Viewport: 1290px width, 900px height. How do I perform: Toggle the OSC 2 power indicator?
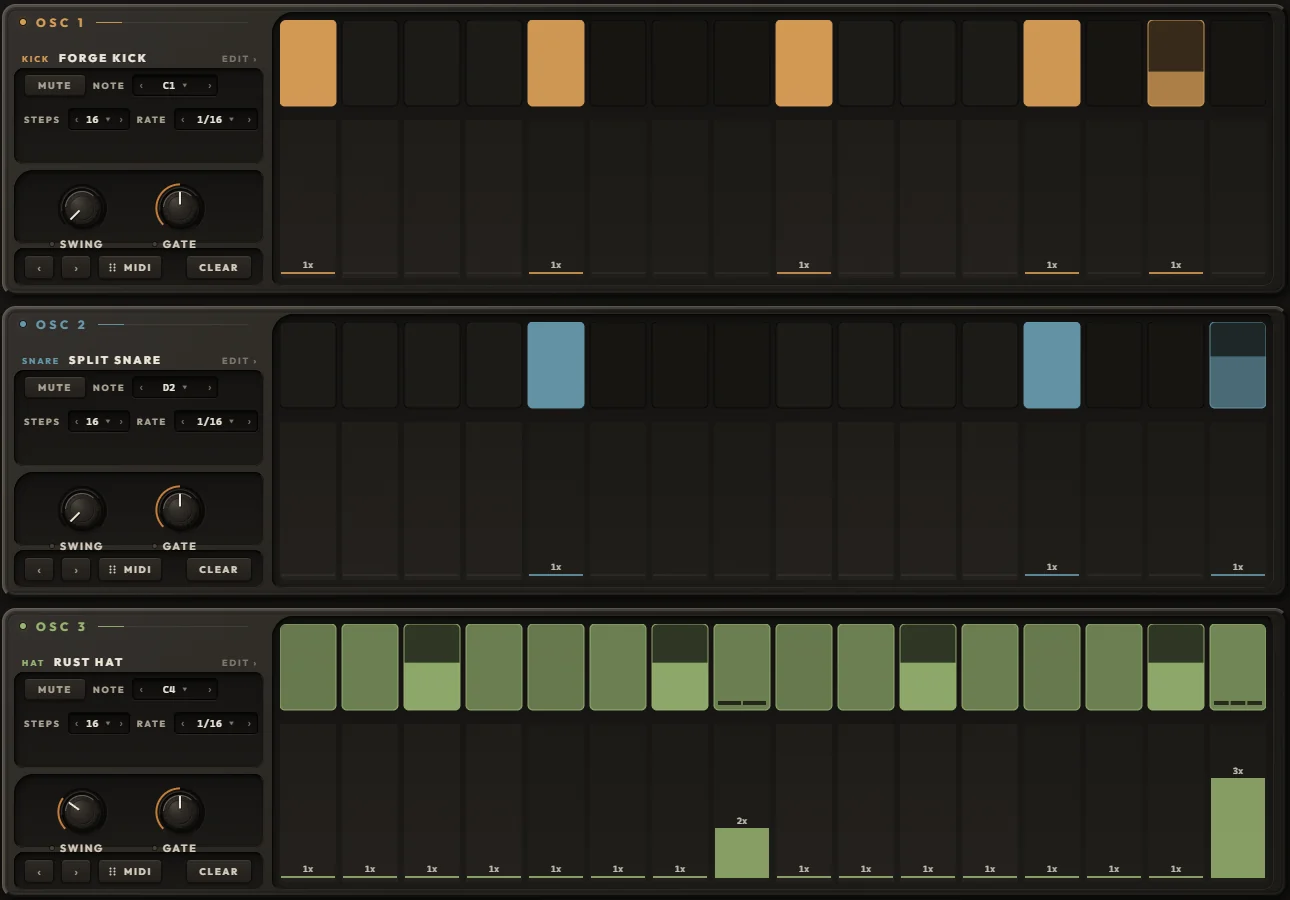[x=23, y=324]
